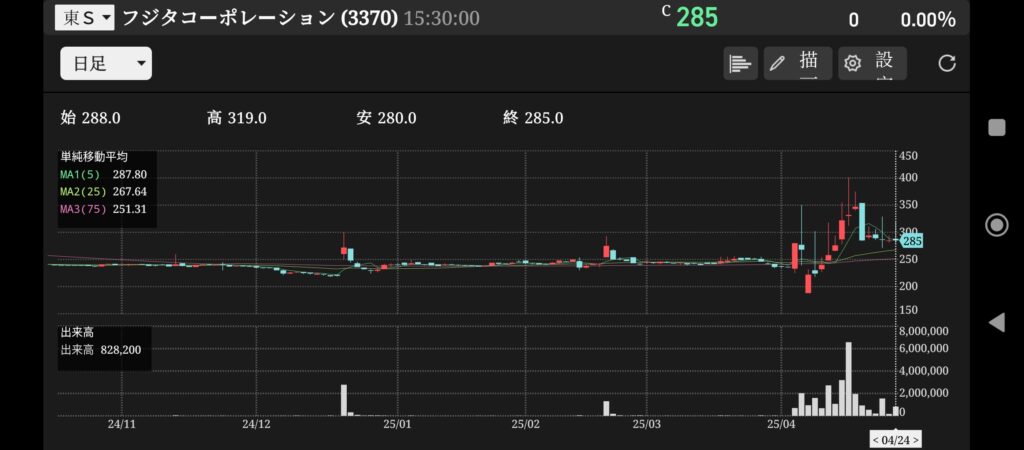Screen dimensions: 1024x450
Task: Click the 高 319.0 high value
Action: [236, 118]
